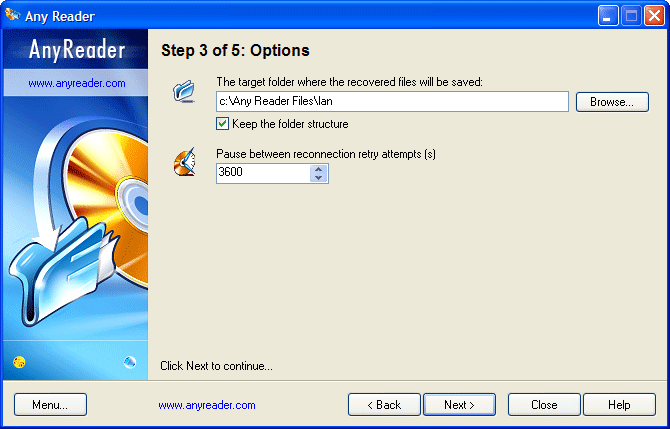The height and width of the screenshot is (429, 670).
Task: Go to the next step with Next
Action: [x=459, y=405]
